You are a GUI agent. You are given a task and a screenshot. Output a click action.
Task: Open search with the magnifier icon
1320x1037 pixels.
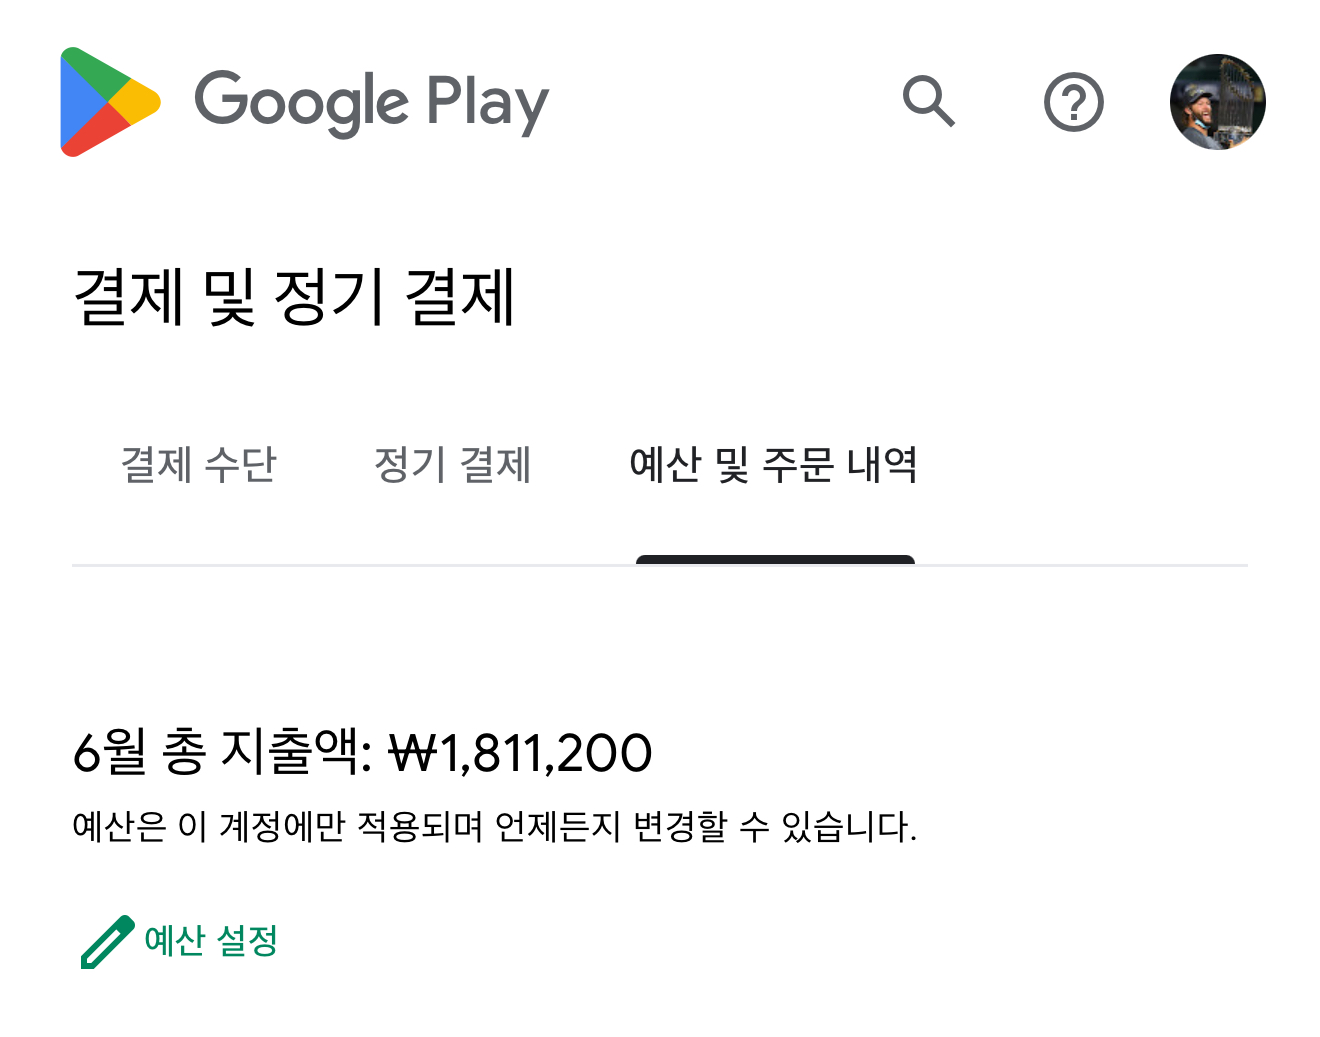pyautogui.click(x=929, y=101)
